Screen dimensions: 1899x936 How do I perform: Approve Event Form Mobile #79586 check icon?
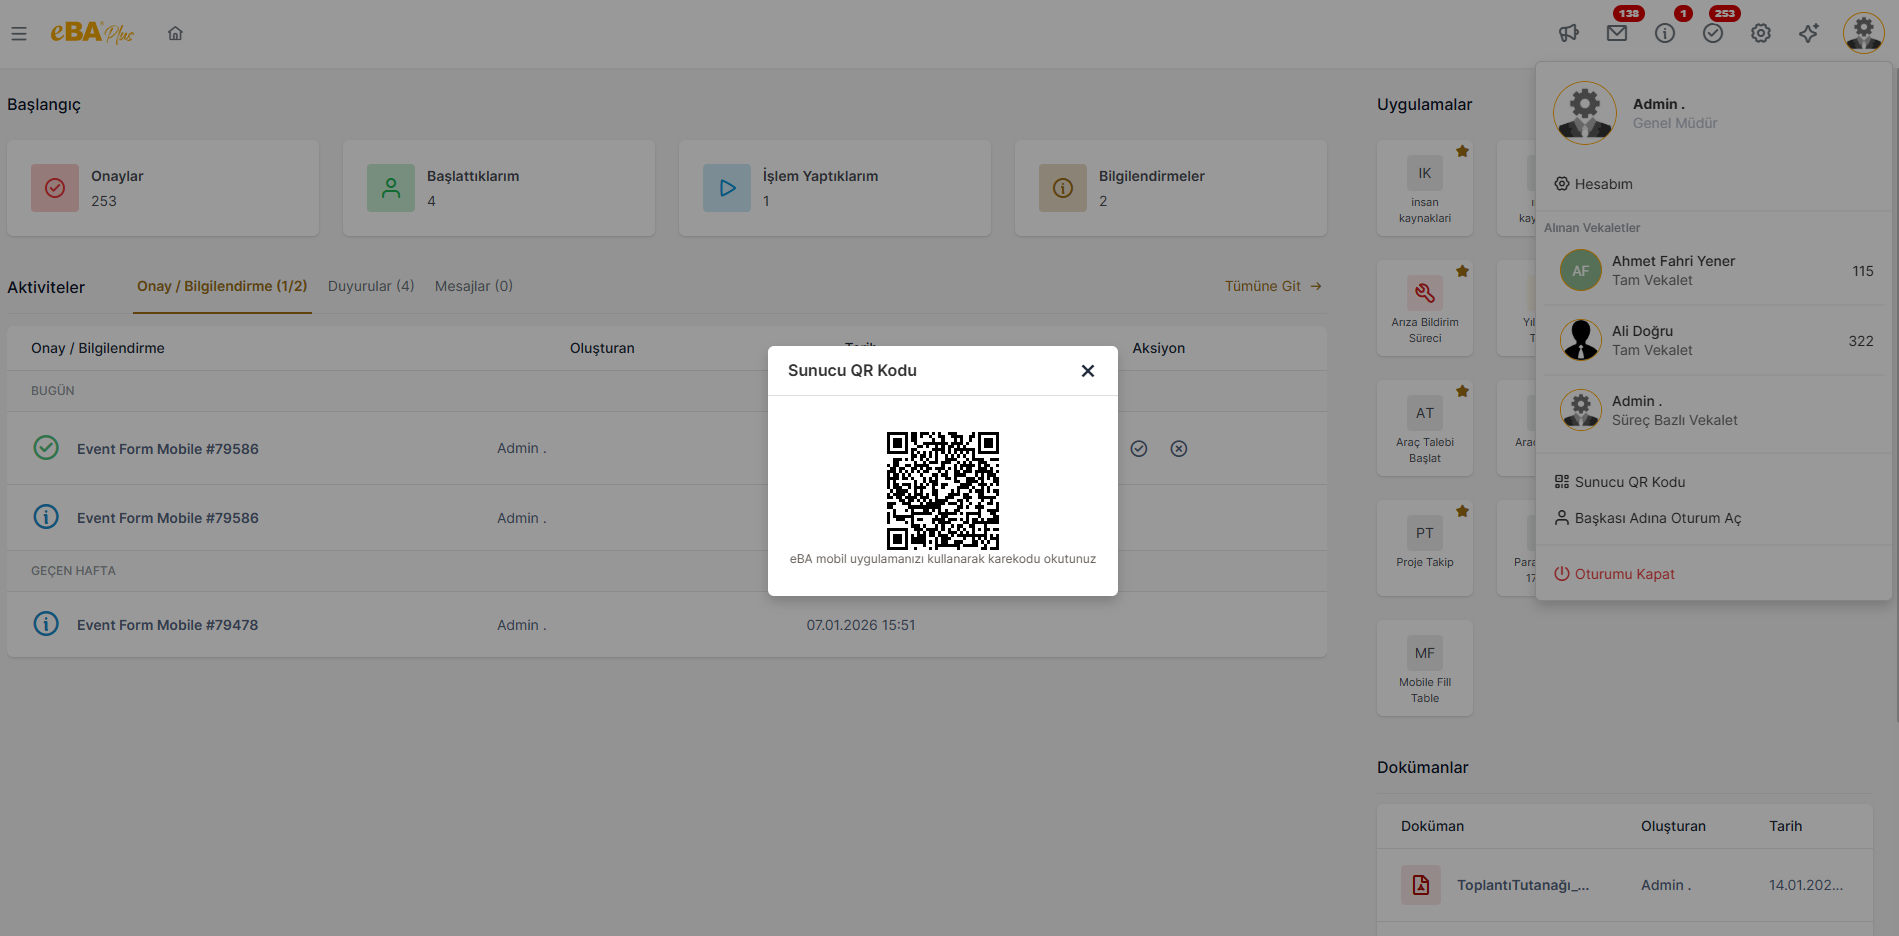click(1139, 449)
